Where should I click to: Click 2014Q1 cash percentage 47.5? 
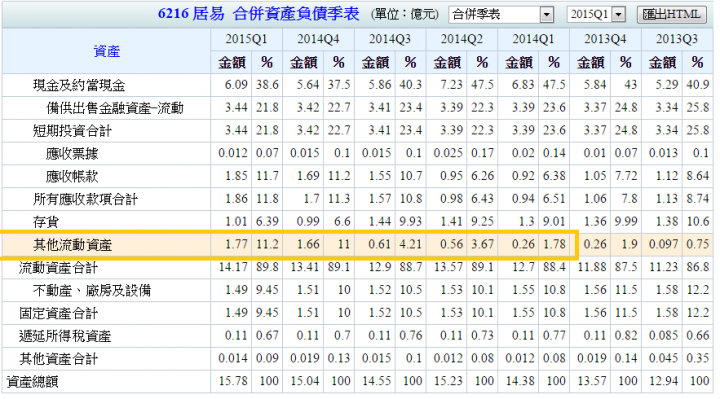click(554, 85)
